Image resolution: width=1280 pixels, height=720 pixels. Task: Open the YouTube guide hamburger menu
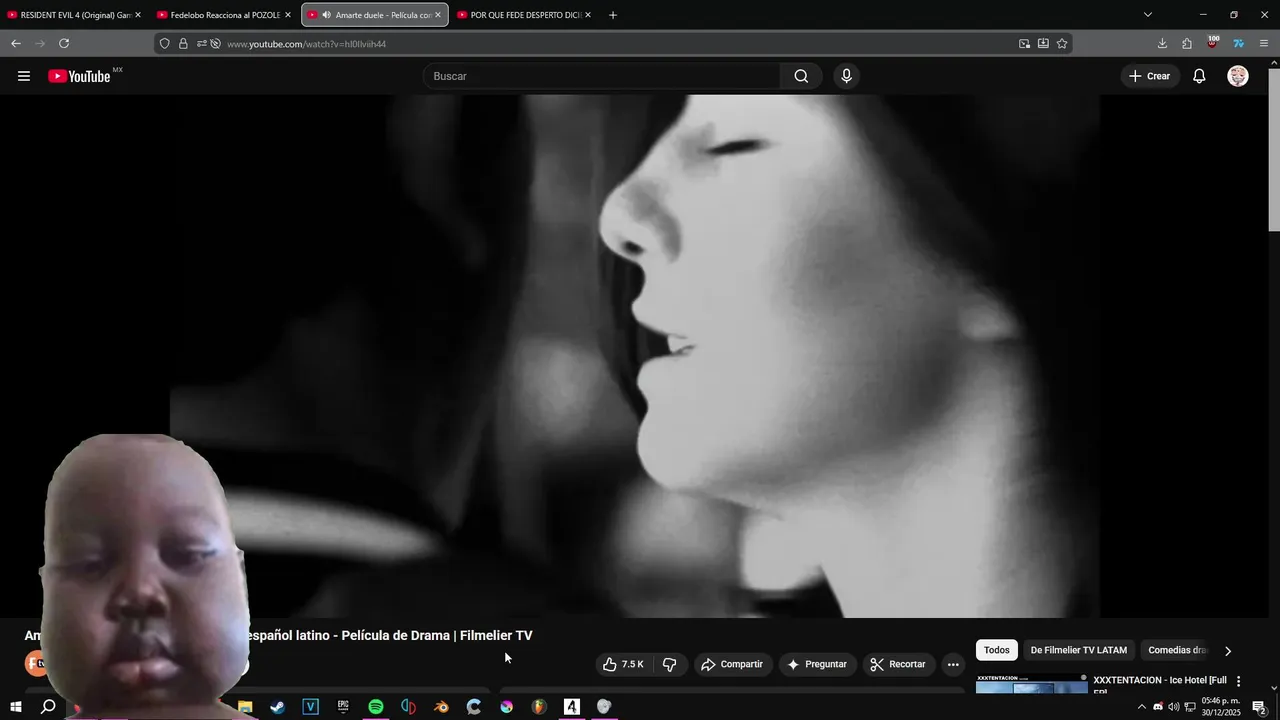[24, 76]
